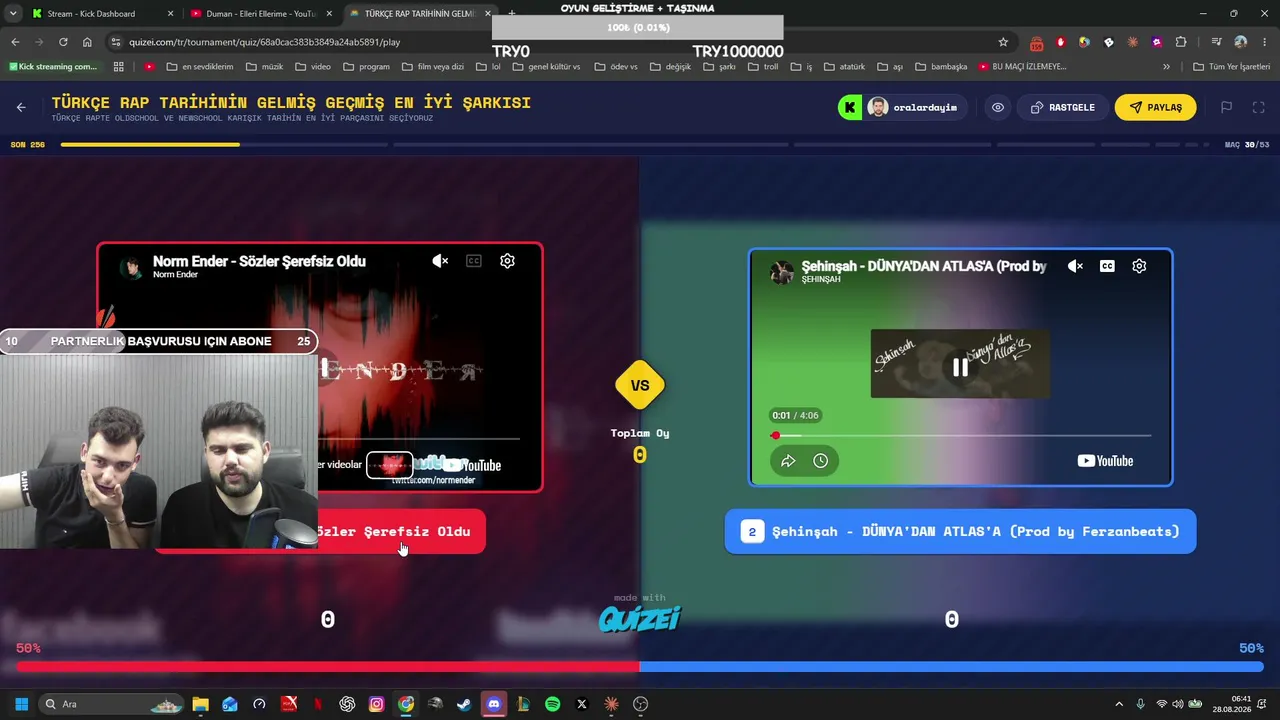This screenshot has height=720, width=1280.
Task: Enter fullscreen mode on quiz page
Action: click(x=1258, y=107)
